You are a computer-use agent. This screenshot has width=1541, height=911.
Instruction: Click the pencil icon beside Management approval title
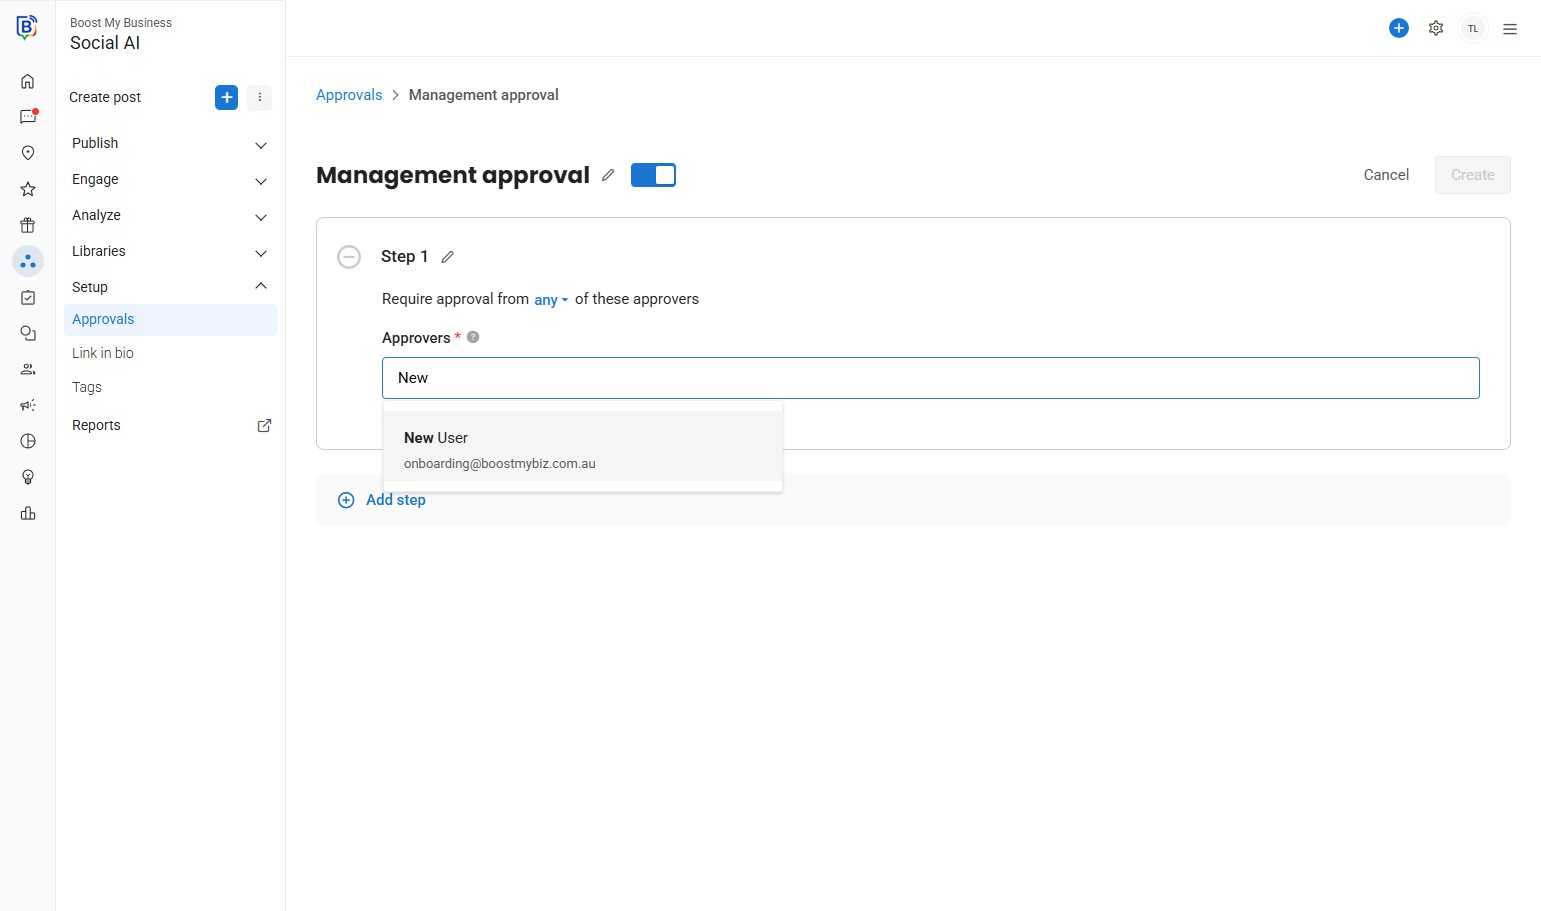608,175
